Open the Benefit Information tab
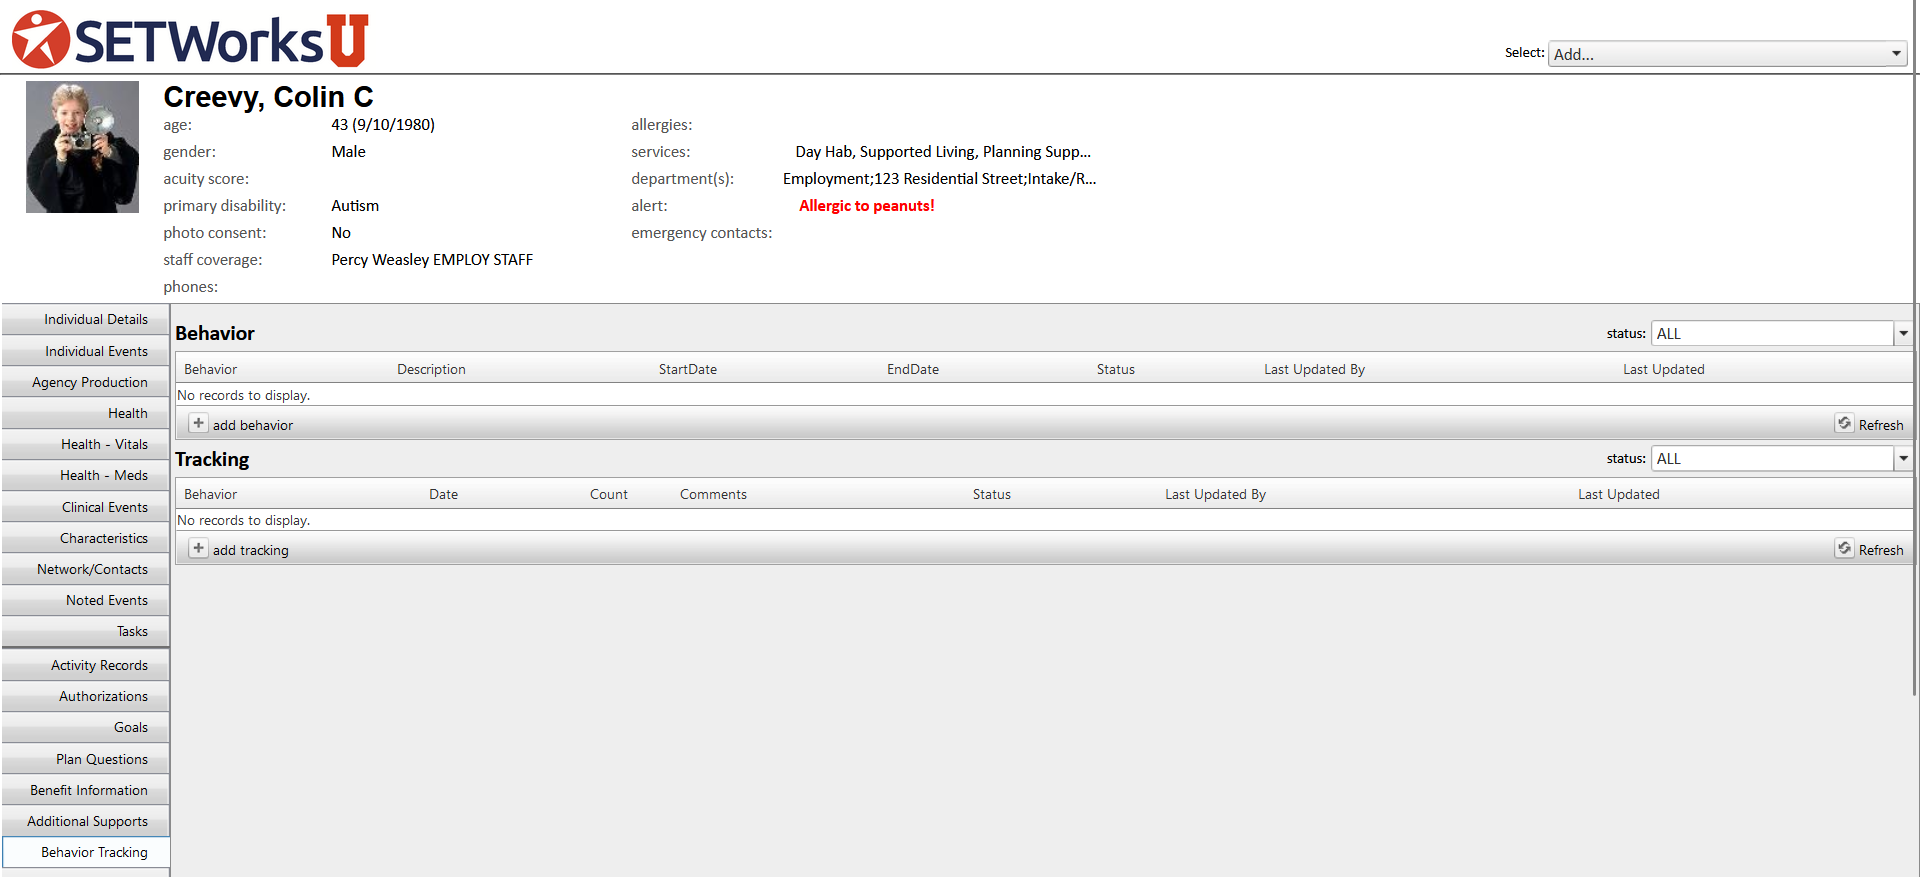 86,790
